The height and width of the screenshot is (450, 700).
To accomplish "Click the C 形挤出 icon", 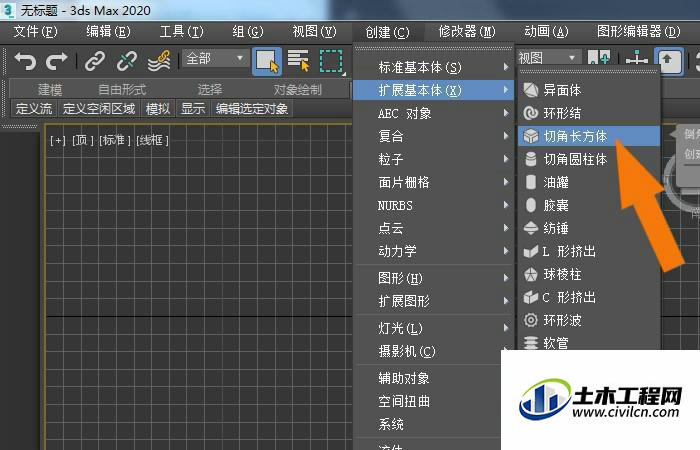I will [x=531, y=297].
